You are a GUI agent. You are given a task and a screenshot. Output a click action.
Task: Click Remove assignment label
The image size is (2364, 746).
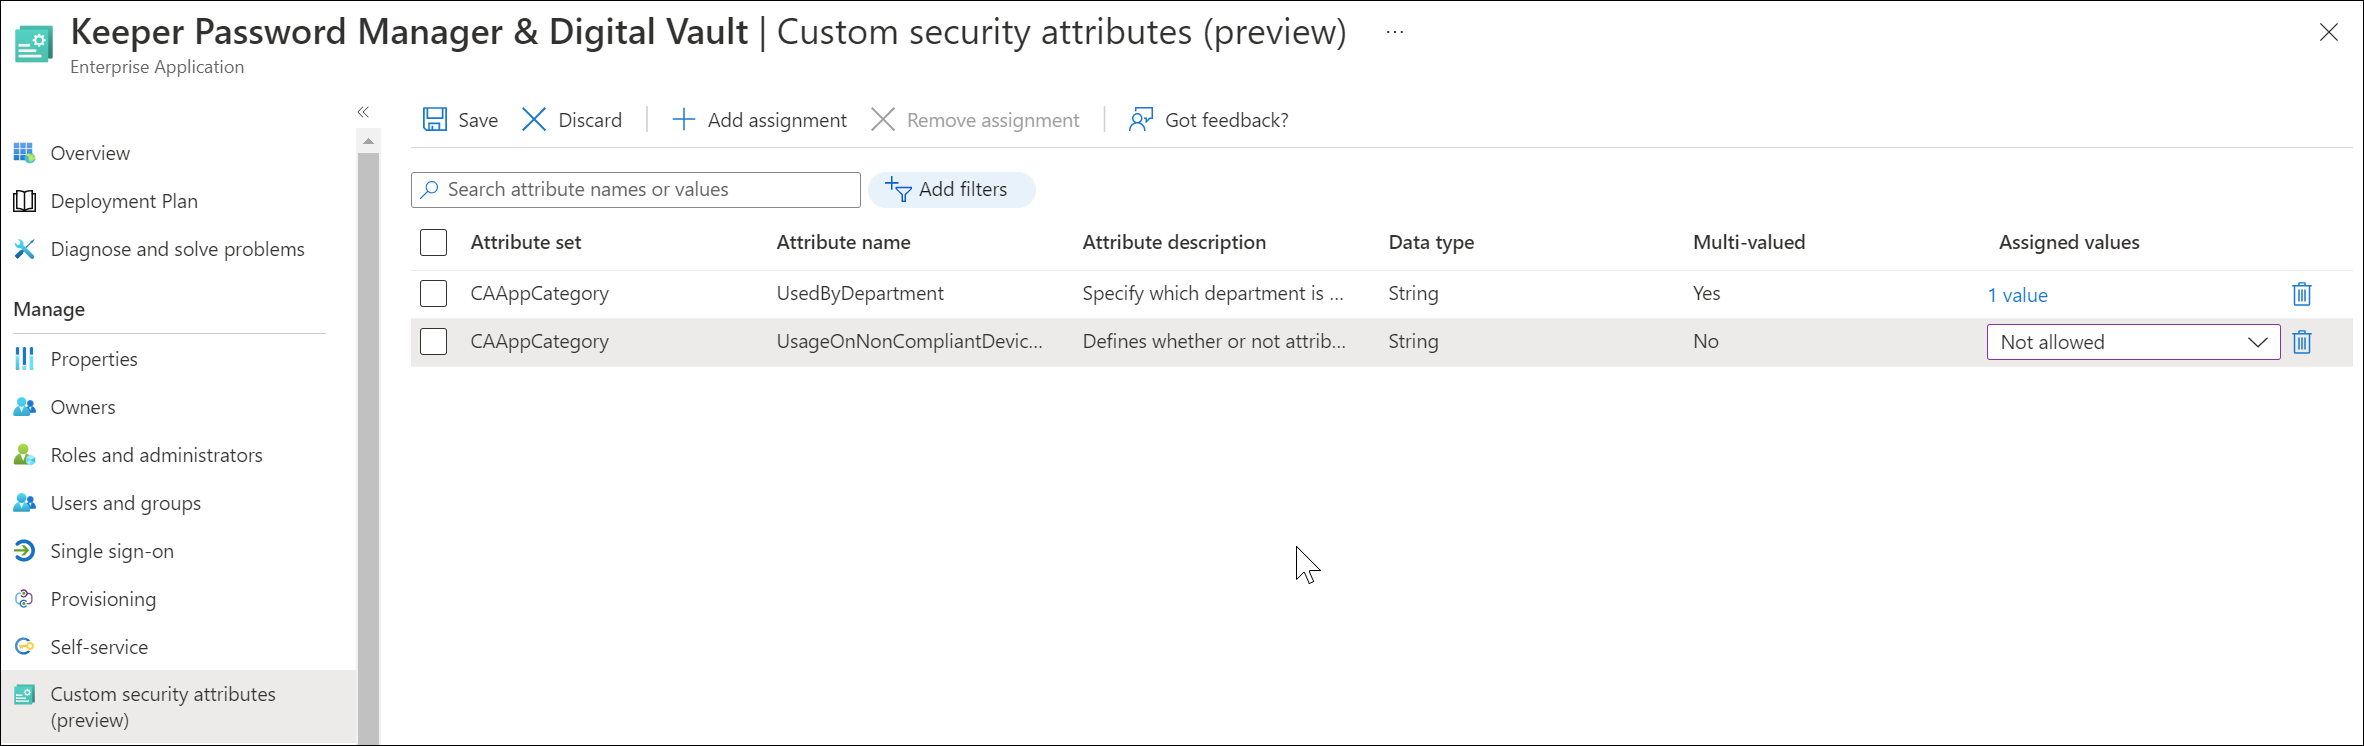(993, 120)
